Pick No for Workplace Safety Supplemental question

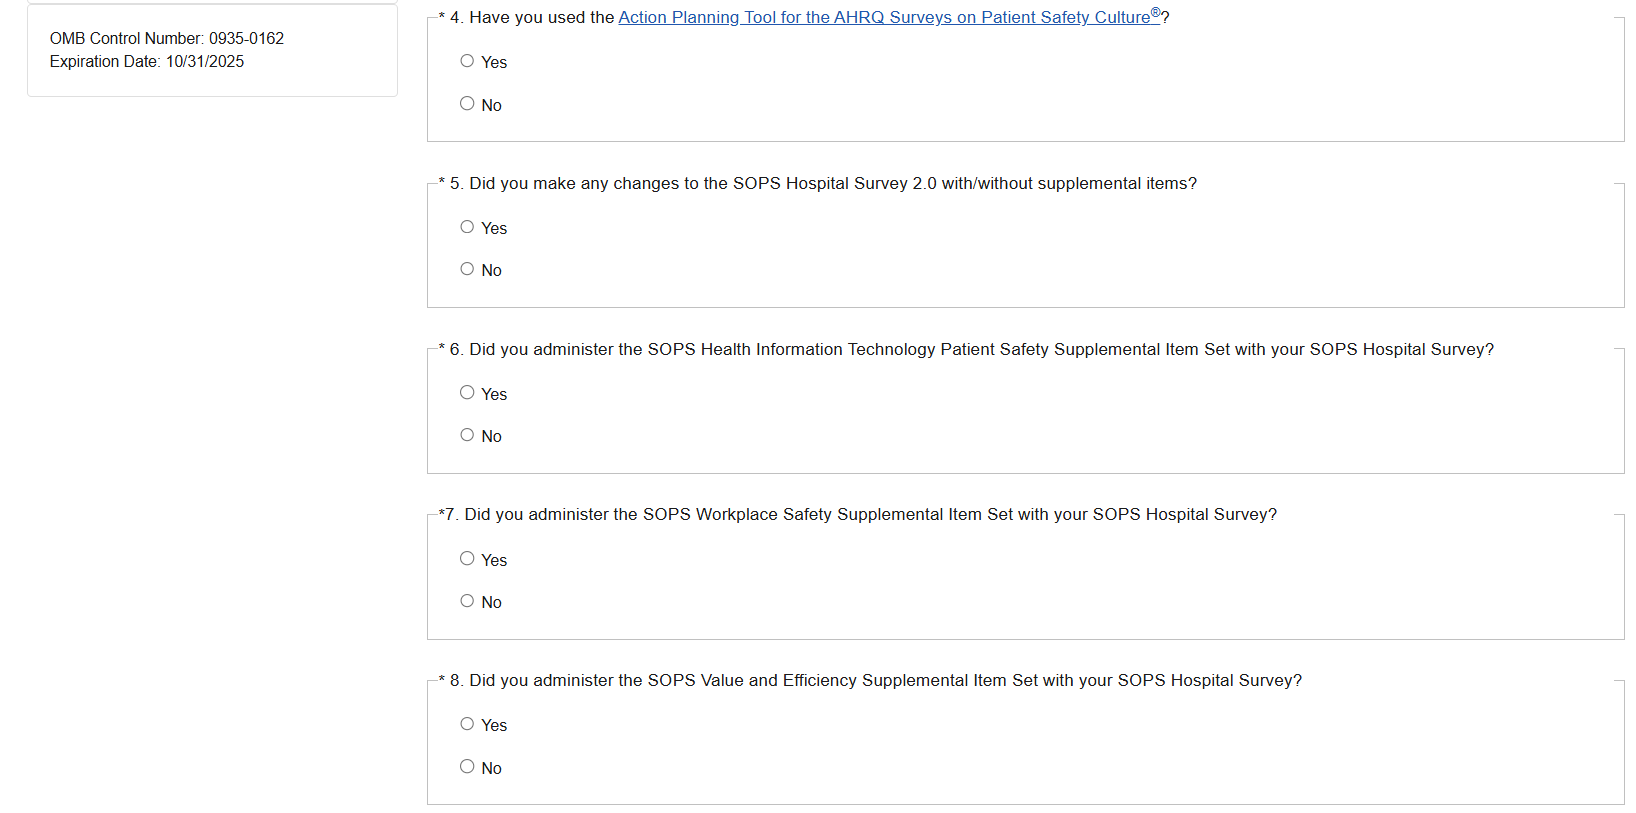click(x=467, y=601)
